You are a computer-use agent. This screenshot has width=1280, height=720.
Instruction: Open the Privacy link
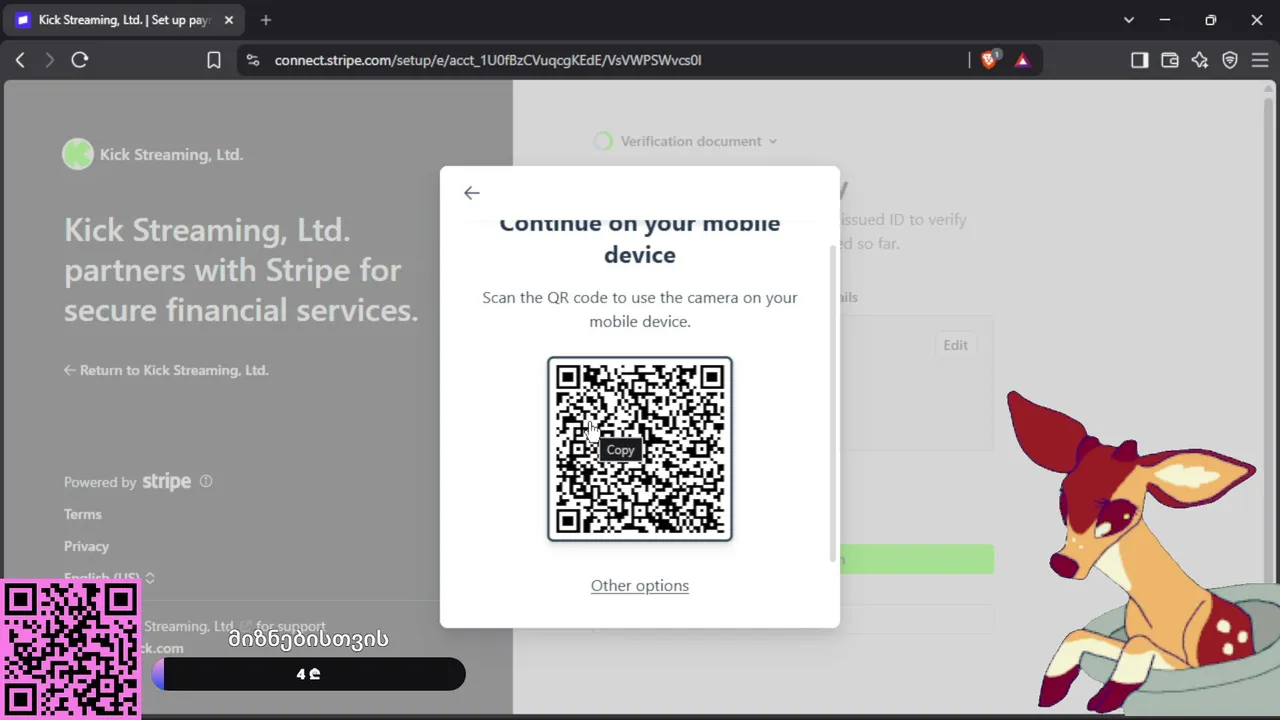click(86, 546)
